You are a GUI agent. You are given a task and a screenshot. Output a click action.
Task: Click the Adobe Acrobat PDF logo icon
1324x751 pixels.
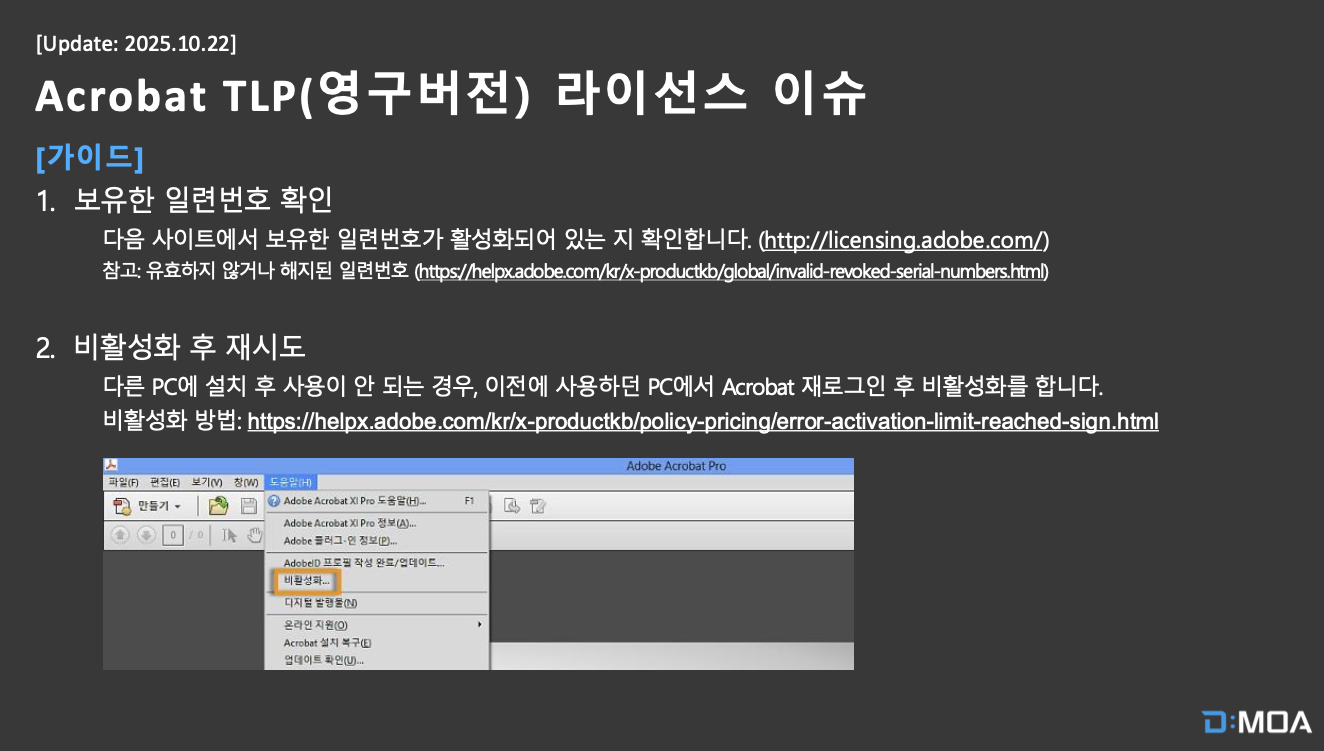coord(111,465)
